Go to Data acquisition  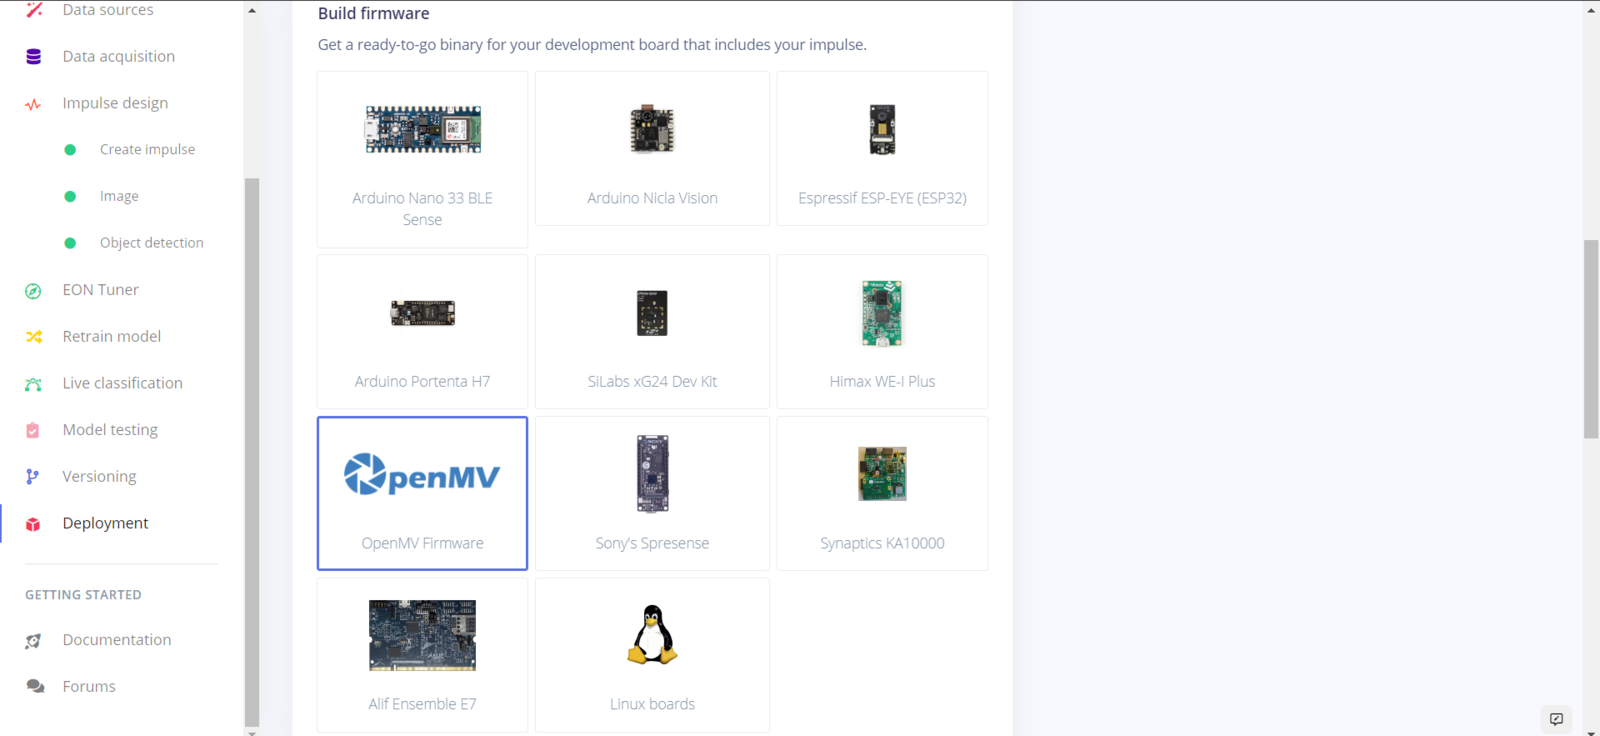coord(119,57)
